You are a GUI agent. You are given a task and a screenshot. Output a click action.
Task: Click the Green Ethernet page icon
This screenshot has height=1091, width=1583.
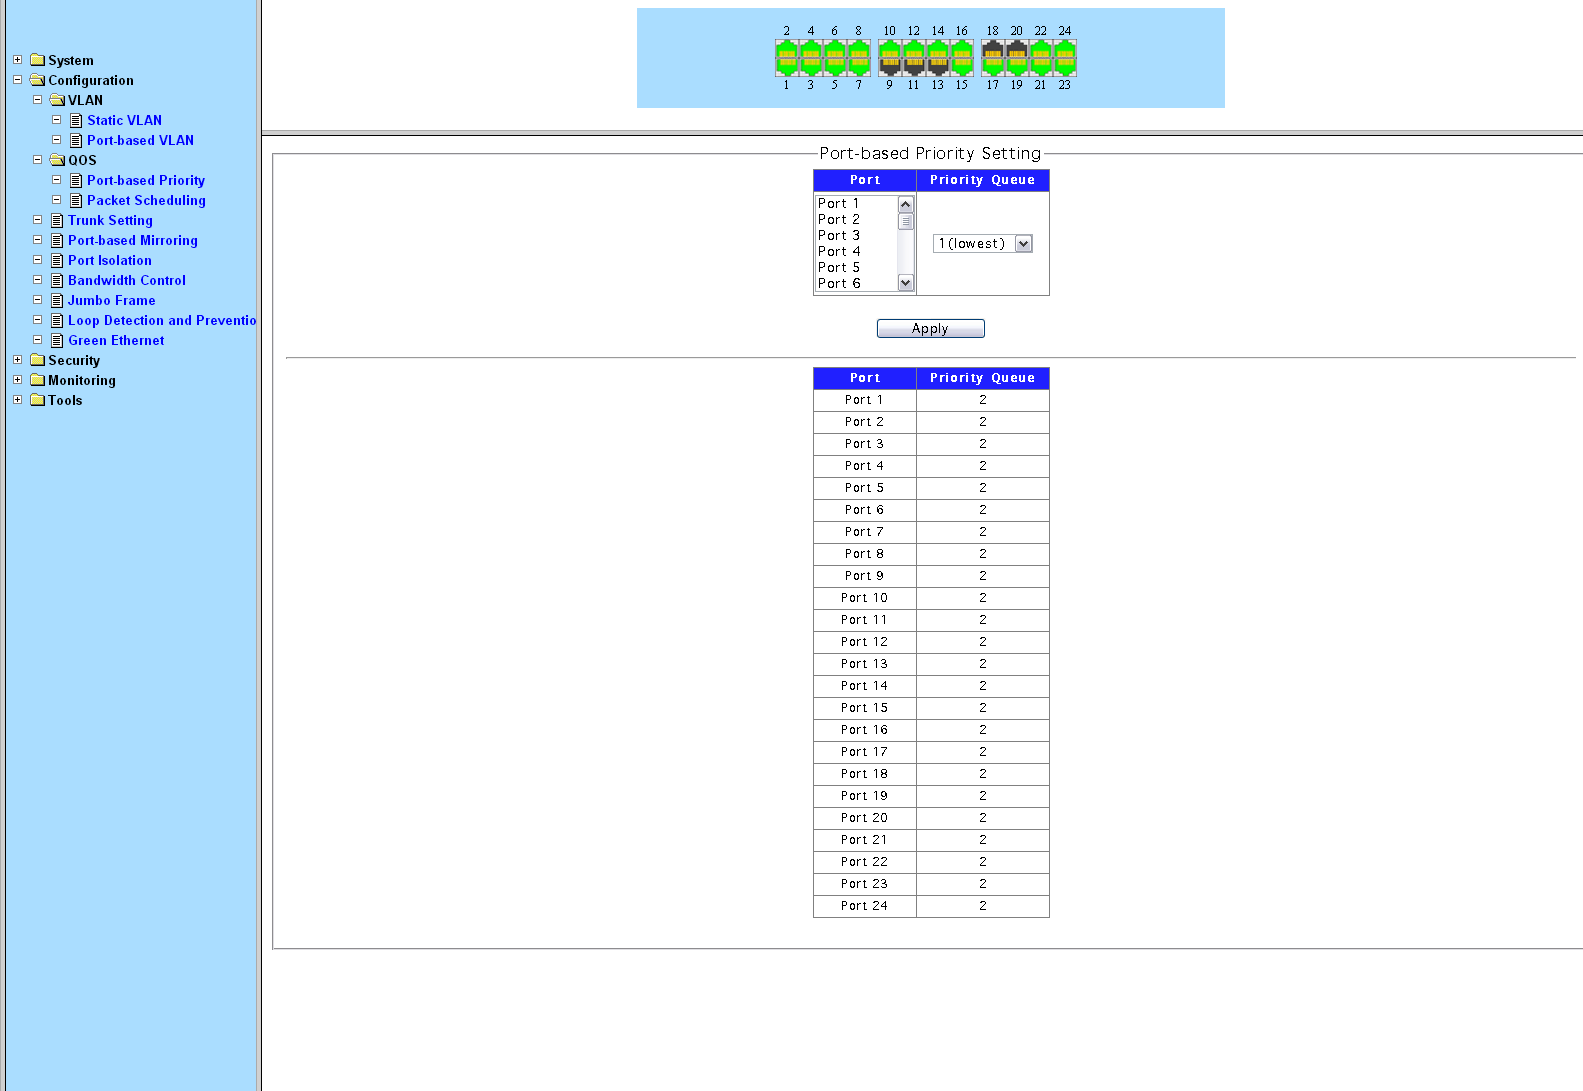point(57,341)
